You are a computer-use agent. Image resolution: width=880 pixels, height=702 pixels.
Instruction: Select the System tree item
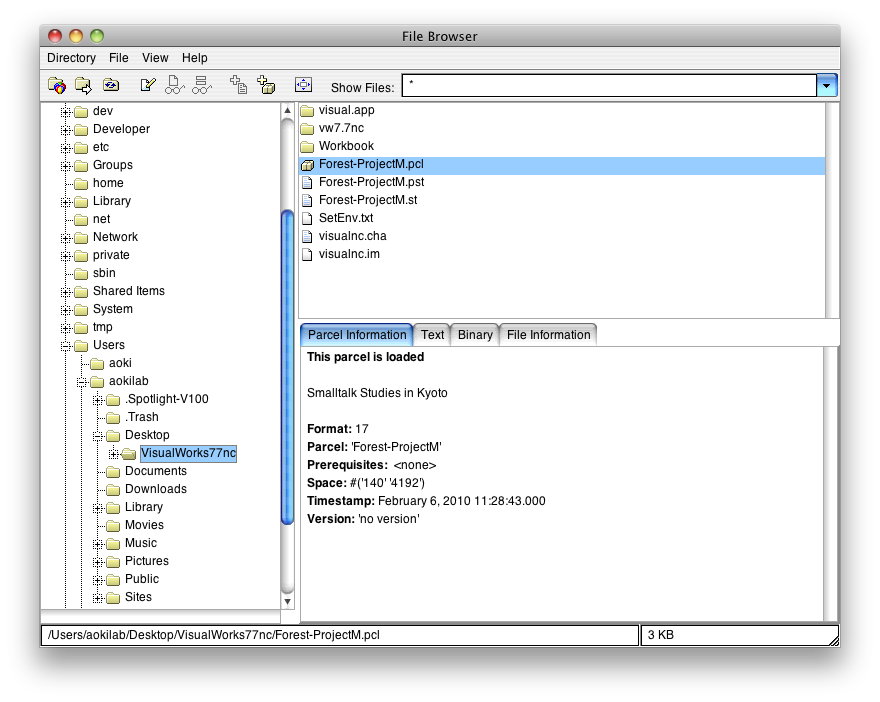[113, 309]
